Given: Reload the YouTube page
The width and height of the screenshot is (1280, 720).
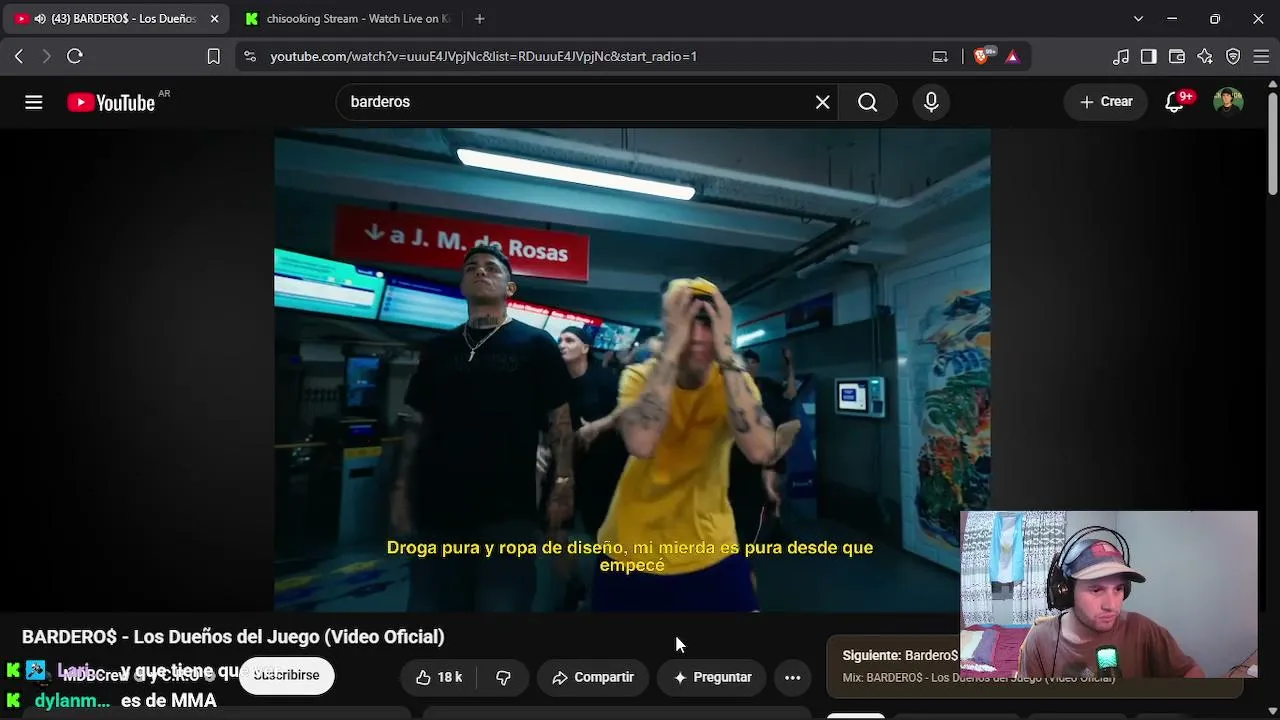Looking at the screenshot, I should point(75,56).
